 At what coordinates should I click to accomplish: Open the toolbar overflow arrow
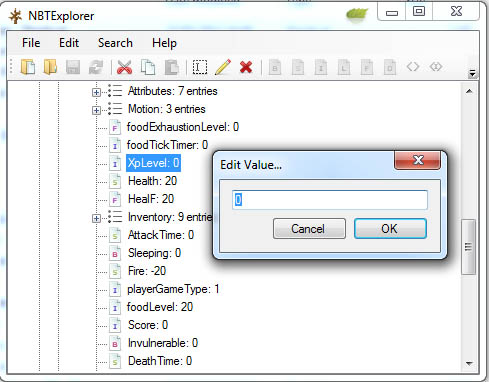coord(472,73)
